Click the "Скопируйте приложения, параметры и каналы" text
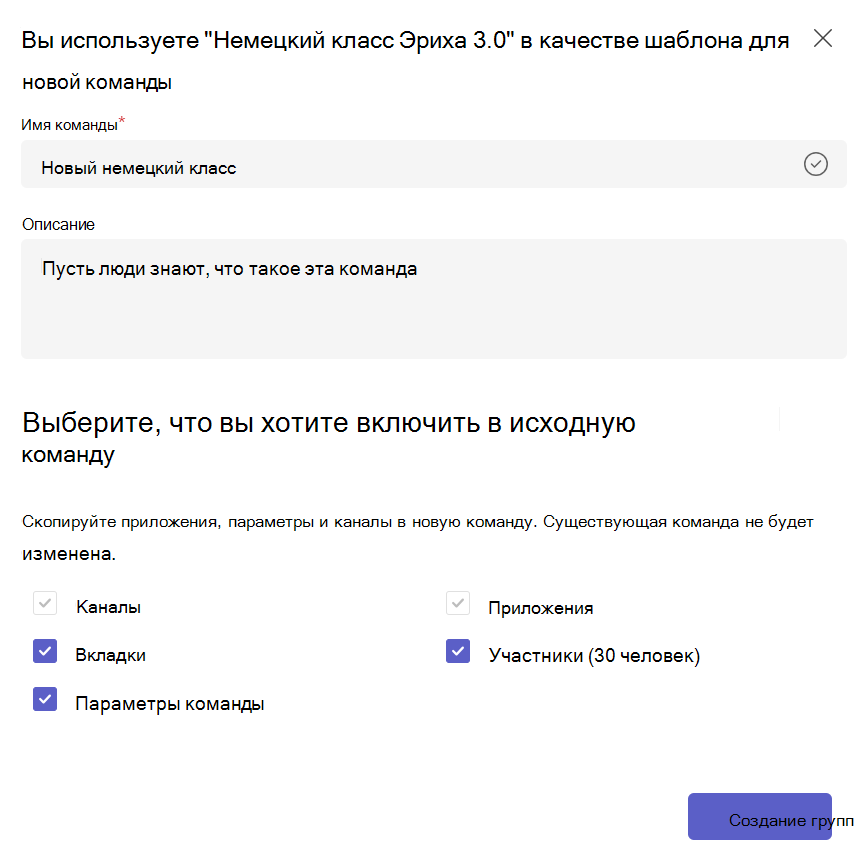 418,538
